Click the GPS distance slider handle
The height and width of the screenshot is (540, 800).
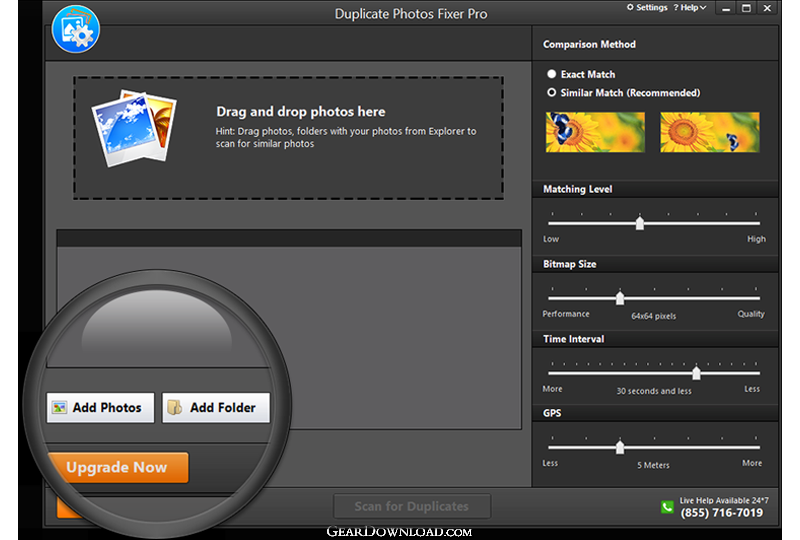pyautogui.click(x=620, y=447)
